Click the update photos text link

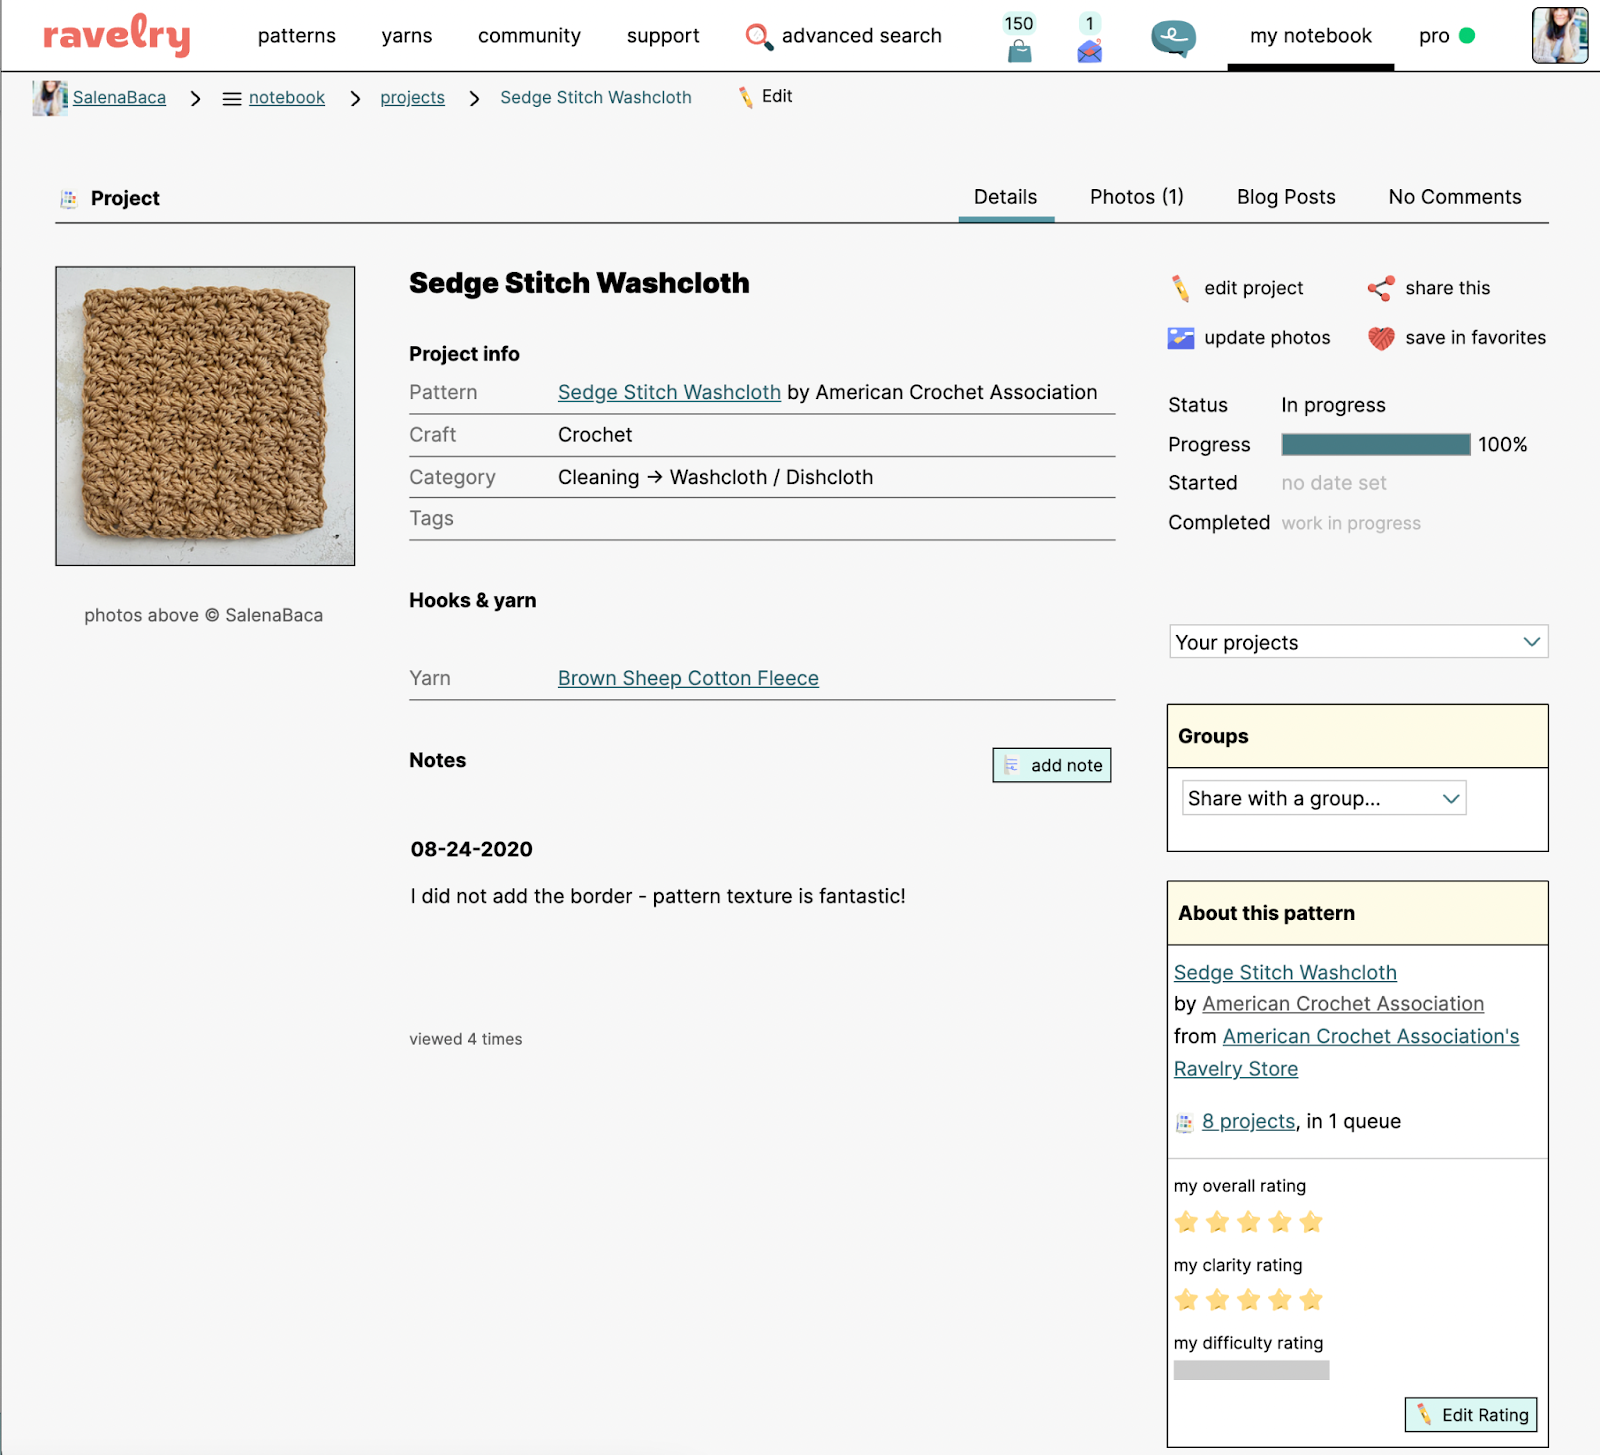[1267, 339]
